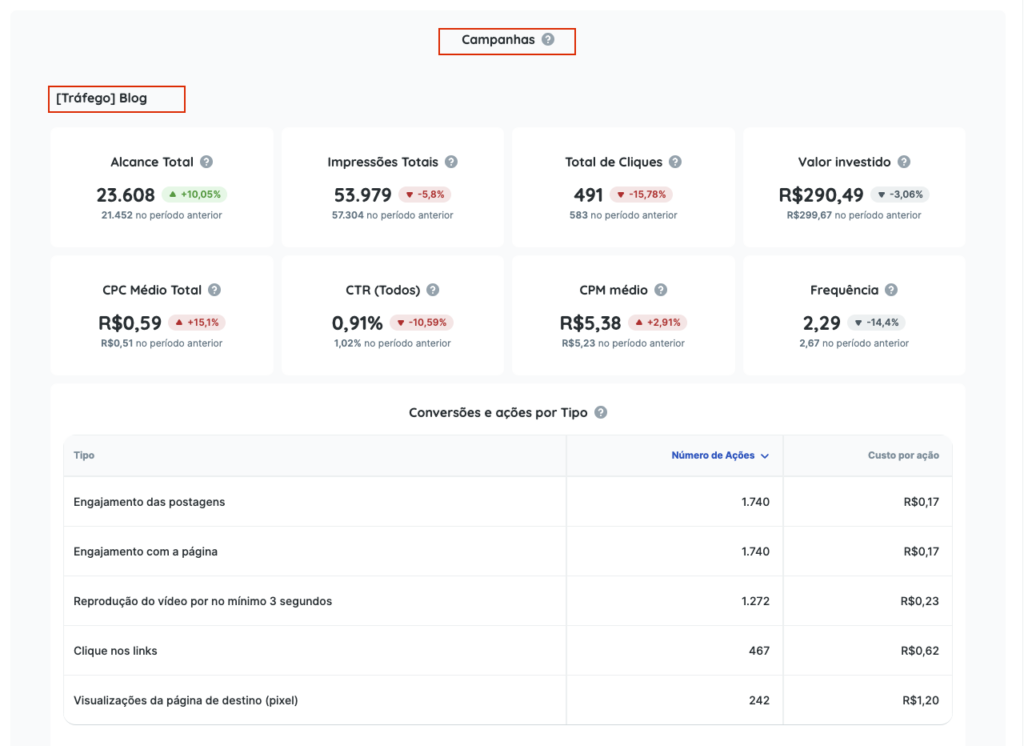Click the -15,78% badge under Total de Cliques

pos(636,195)
